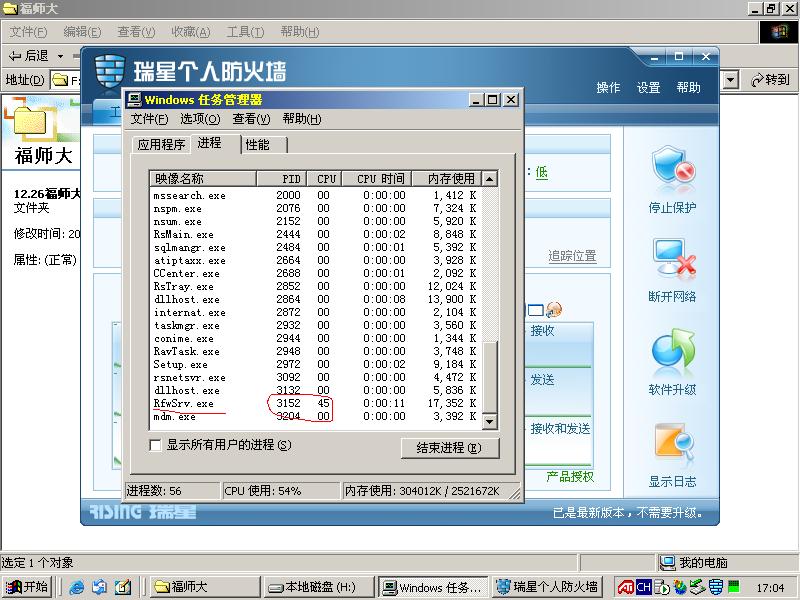Click the CH input language indicator

pyautogui.click(x=643, y=587)
